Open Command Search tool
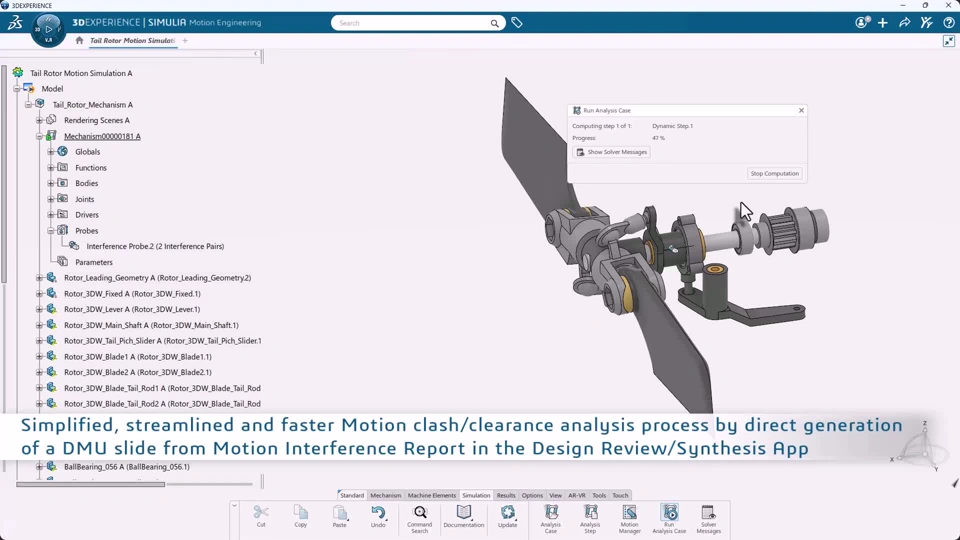 pos(419,519)
